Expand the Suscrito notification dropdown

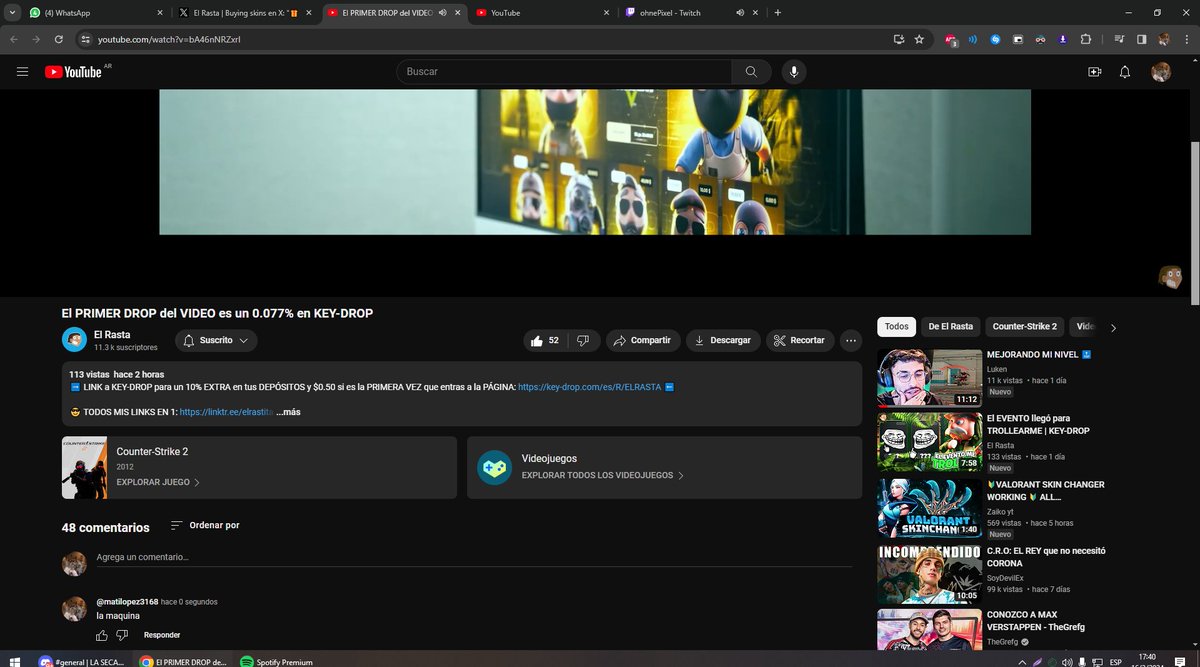[216, 340]
